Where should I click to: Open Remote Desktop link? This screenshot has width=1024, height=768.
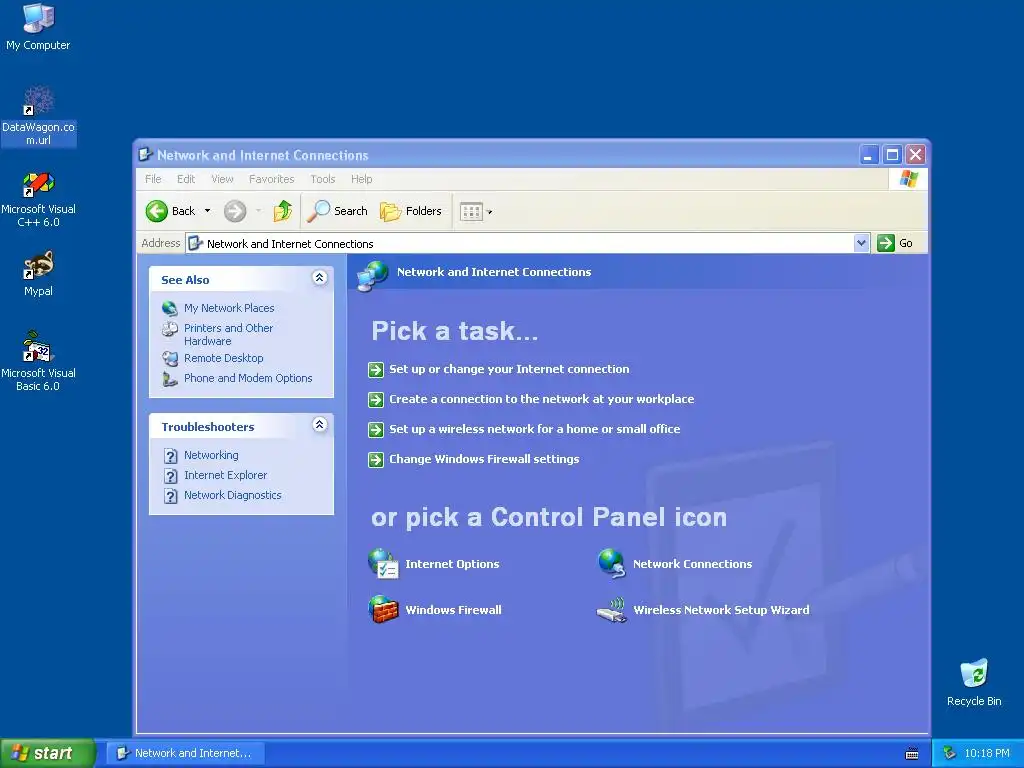[x=224, y=358]
